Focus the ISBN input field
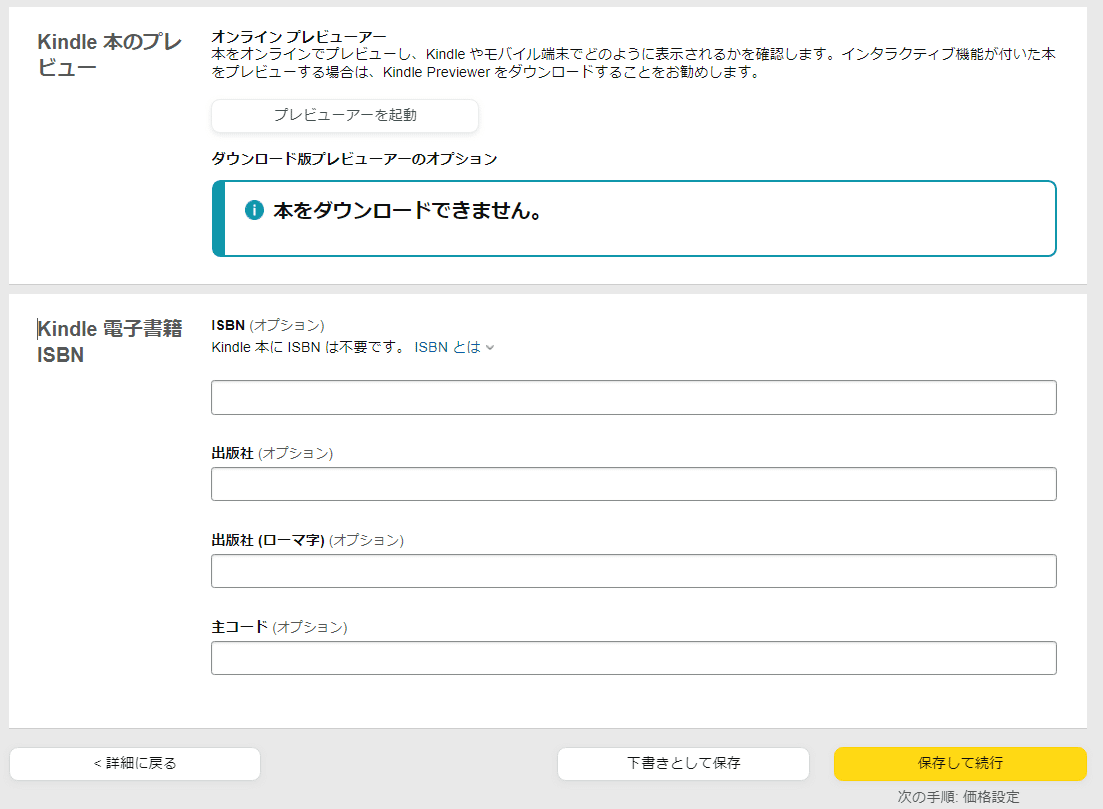Screen dimensions: 1103x809 coord(634,397)
